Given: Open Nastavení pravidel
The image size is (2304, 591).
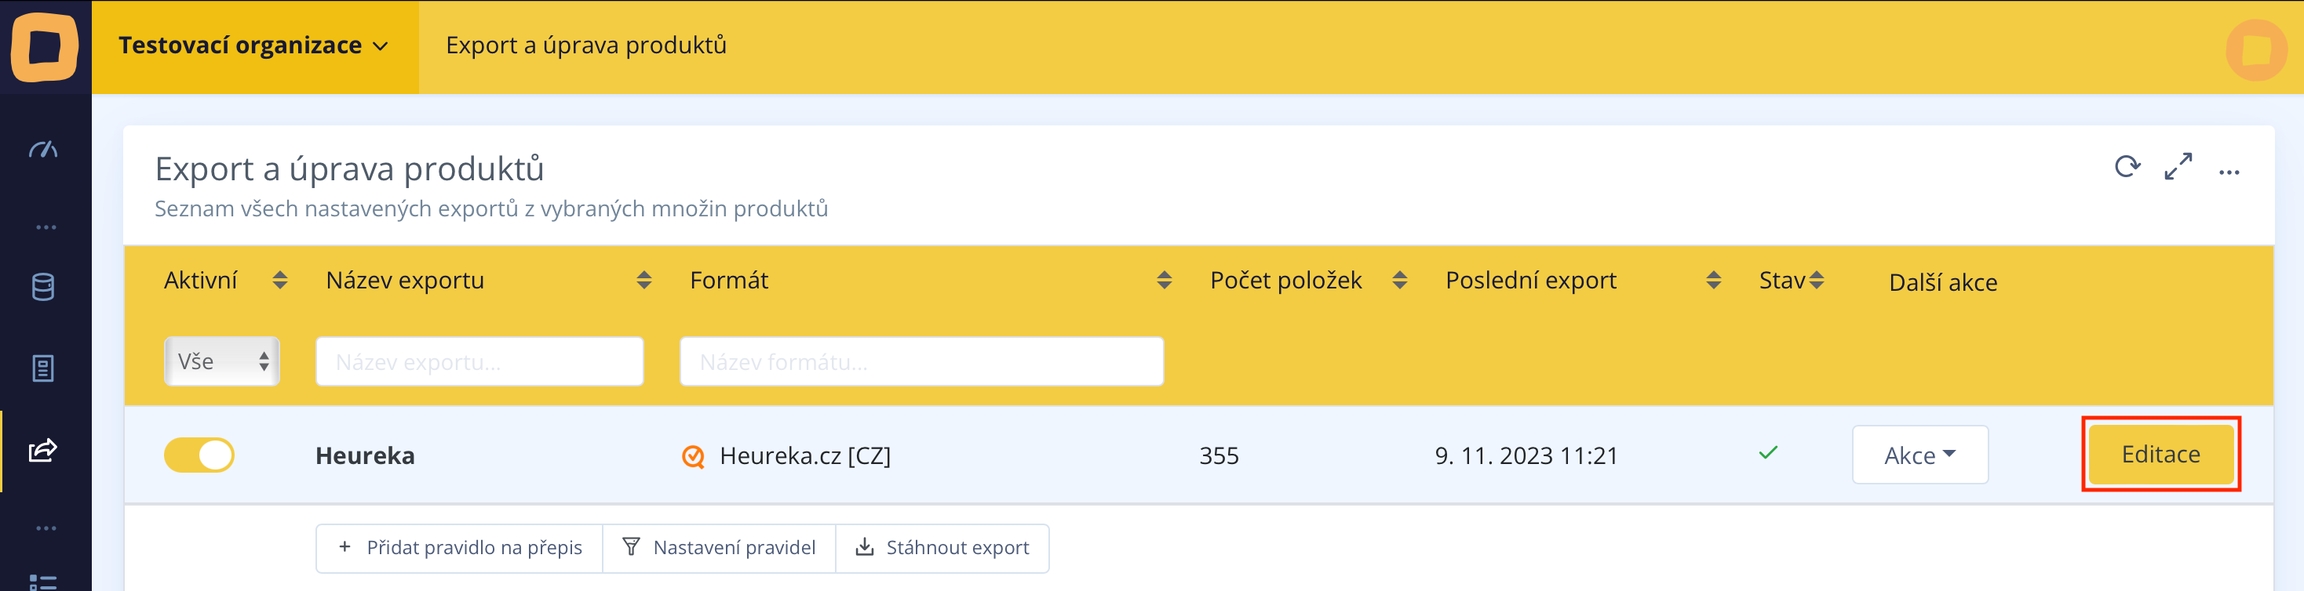Looking at the screenshot, I should tap(719, 548).
